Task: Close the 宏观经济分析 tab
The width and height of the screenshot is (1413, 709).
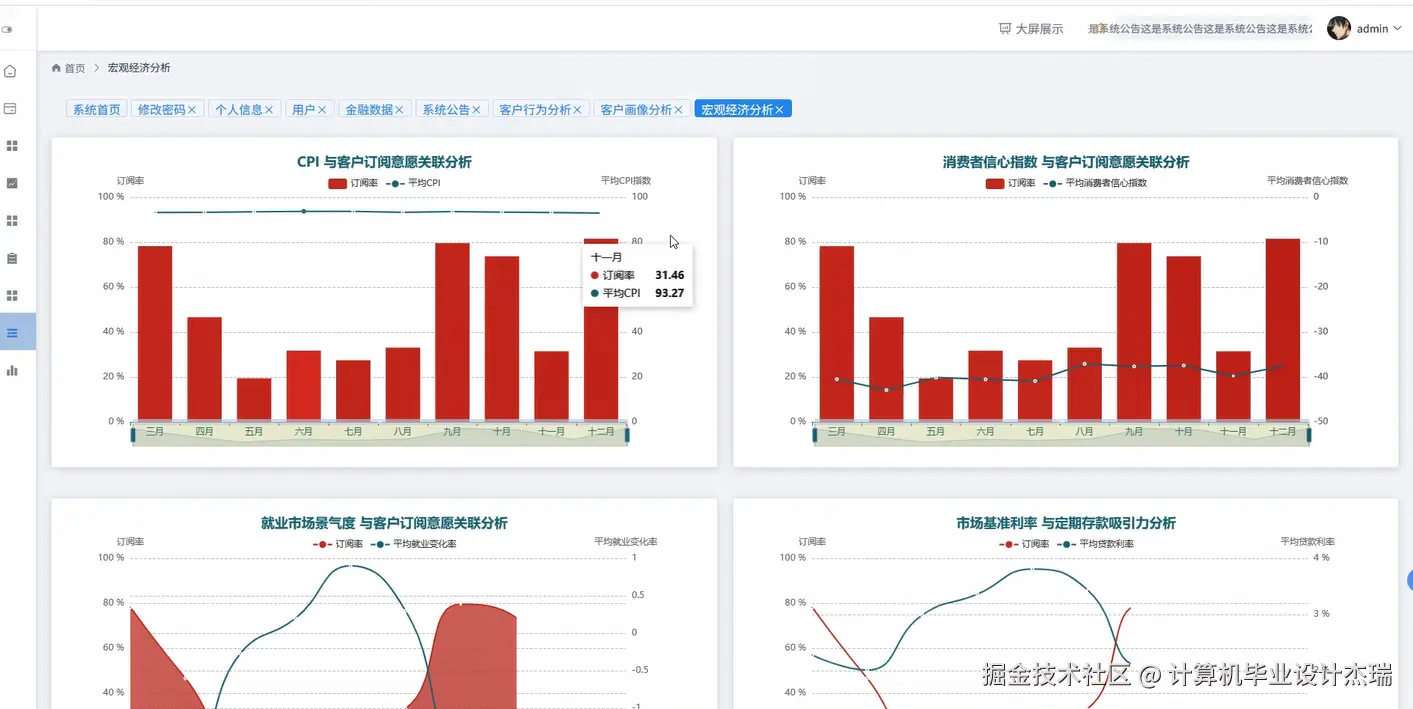Action: [779, 109]
